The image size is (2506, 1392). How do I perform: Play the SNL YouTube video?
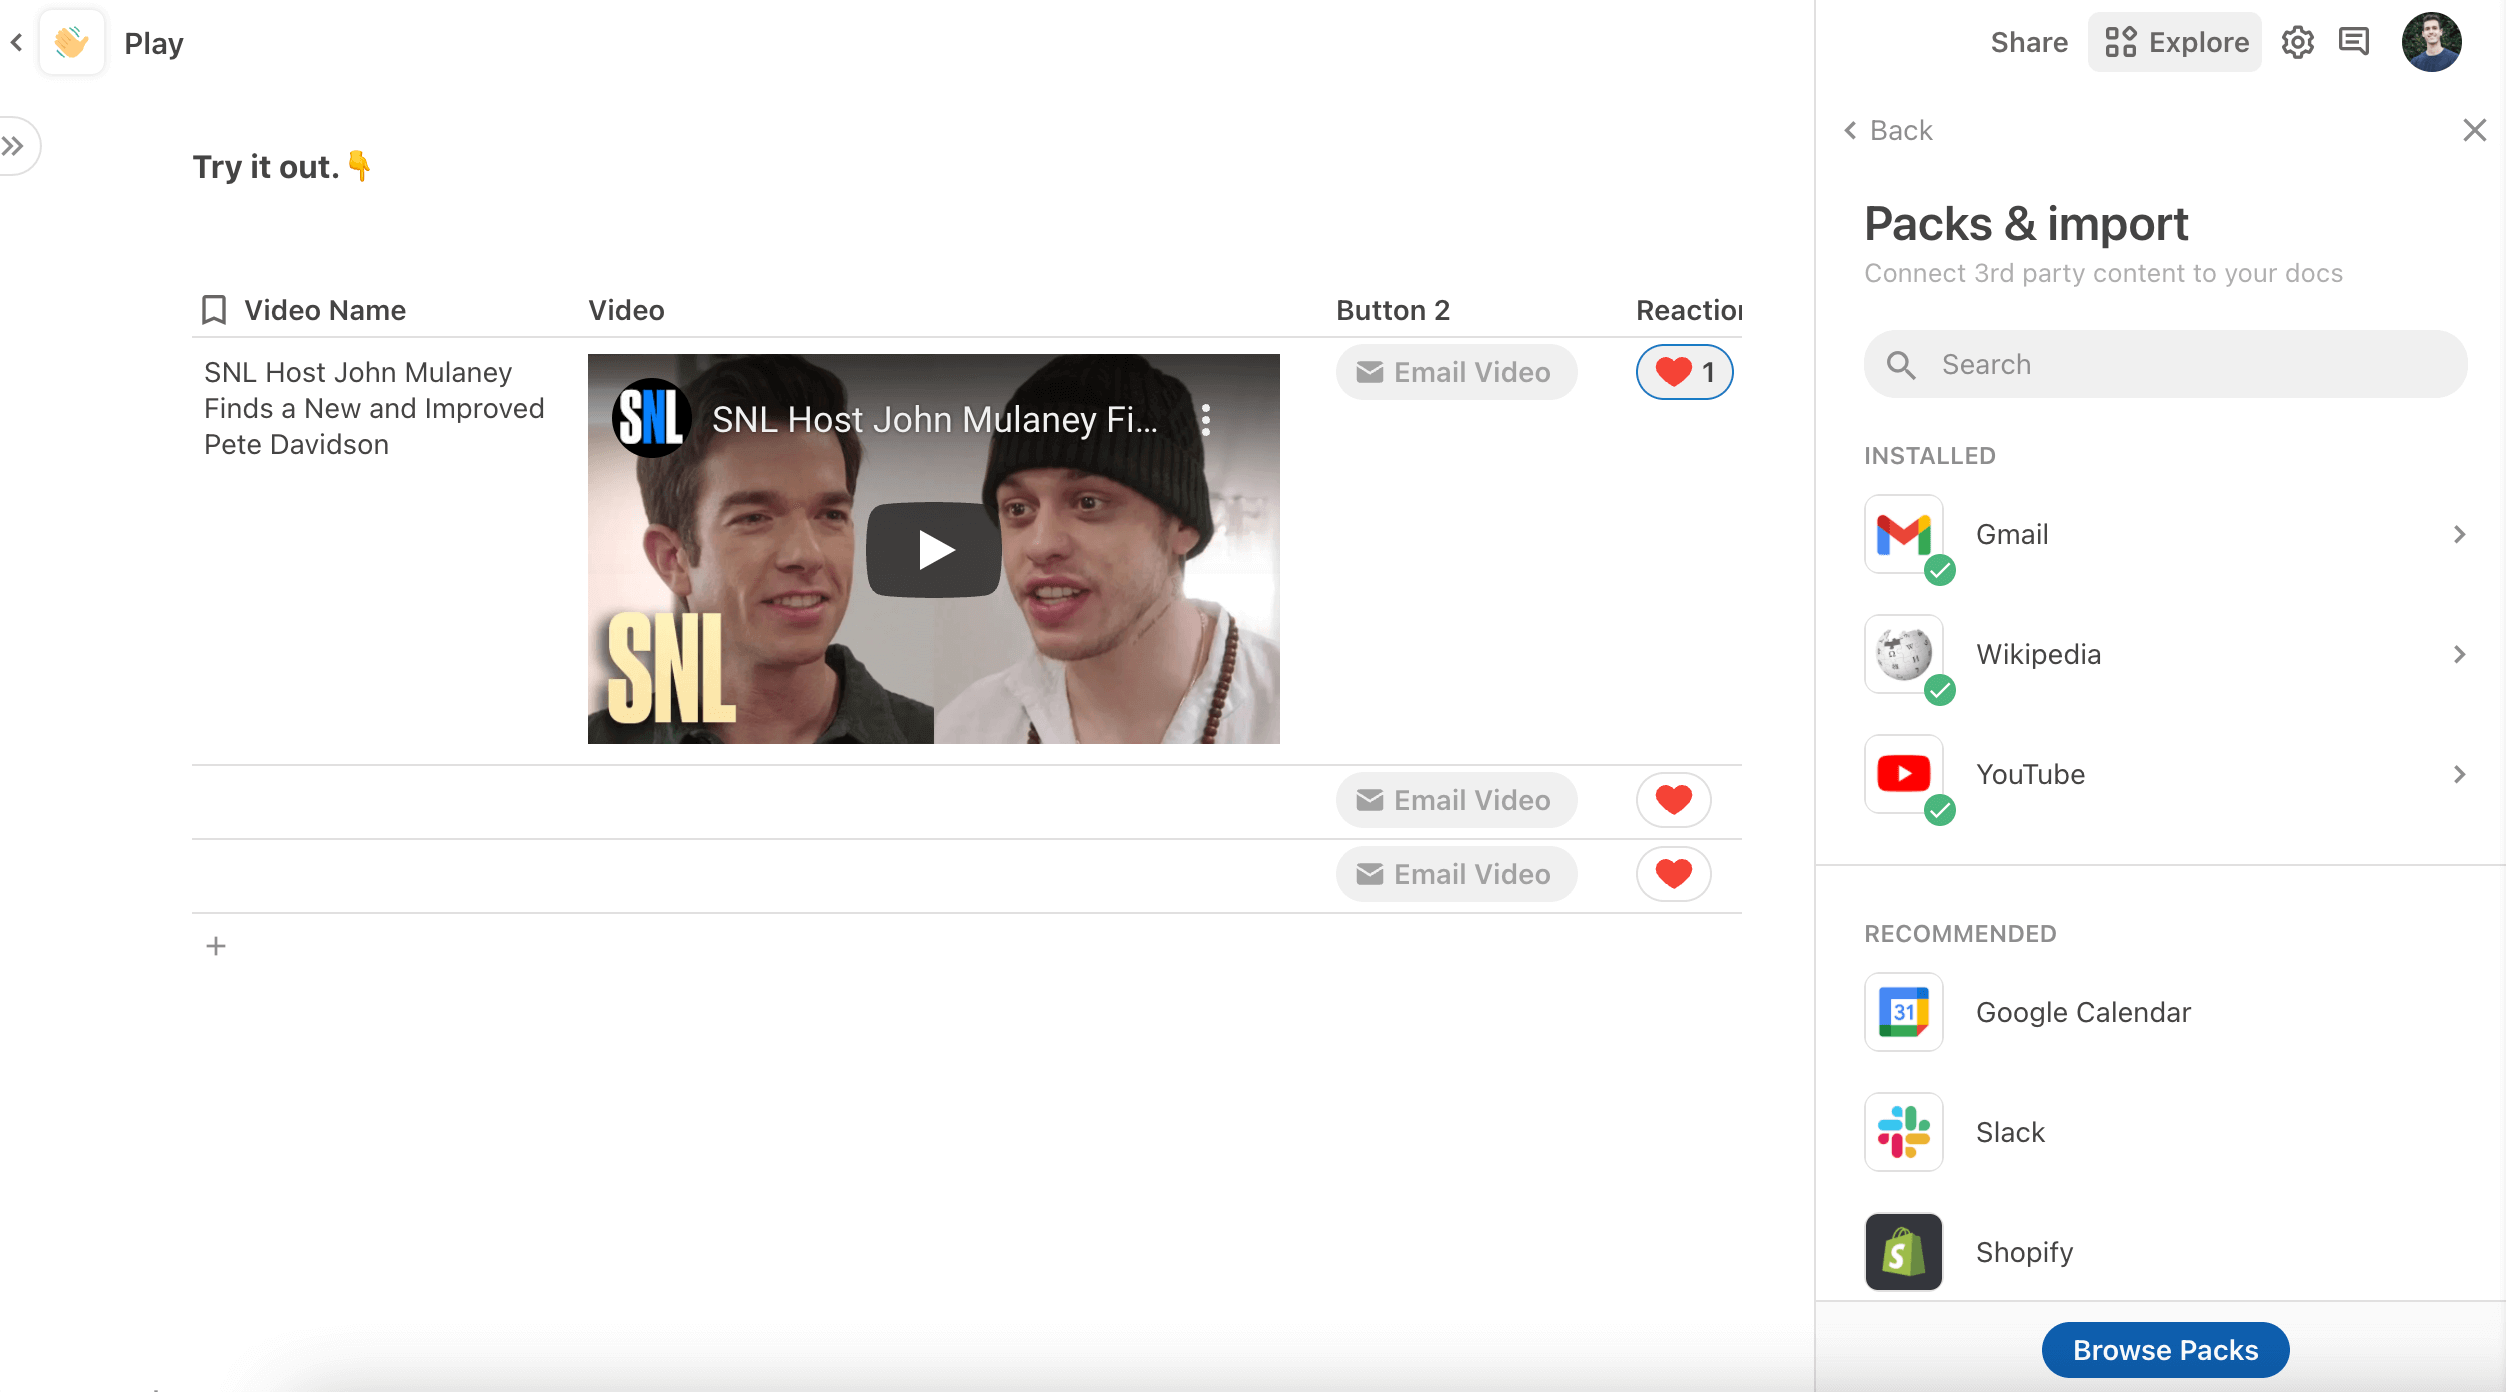[x=934, y=550]
